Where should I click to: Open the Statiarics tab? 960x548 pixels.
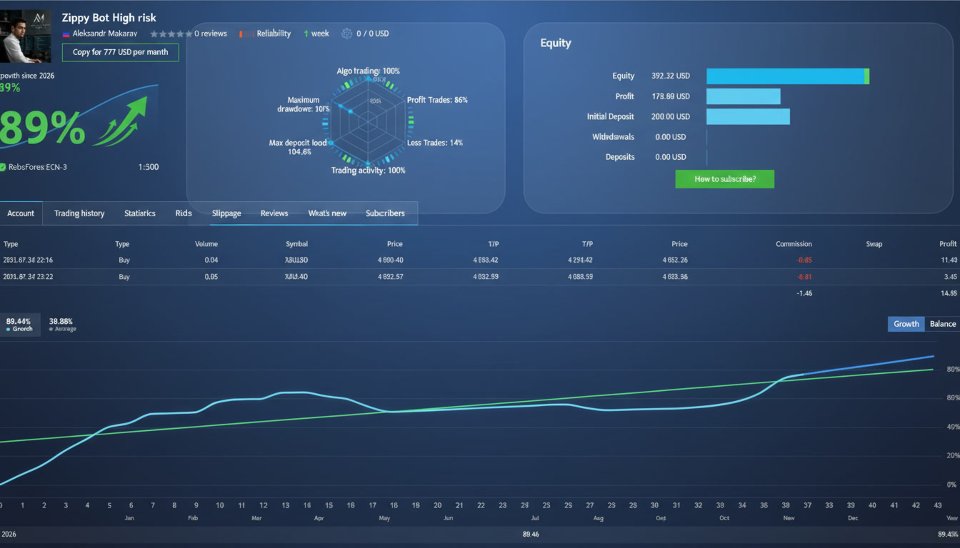click(x=140, y=213)
